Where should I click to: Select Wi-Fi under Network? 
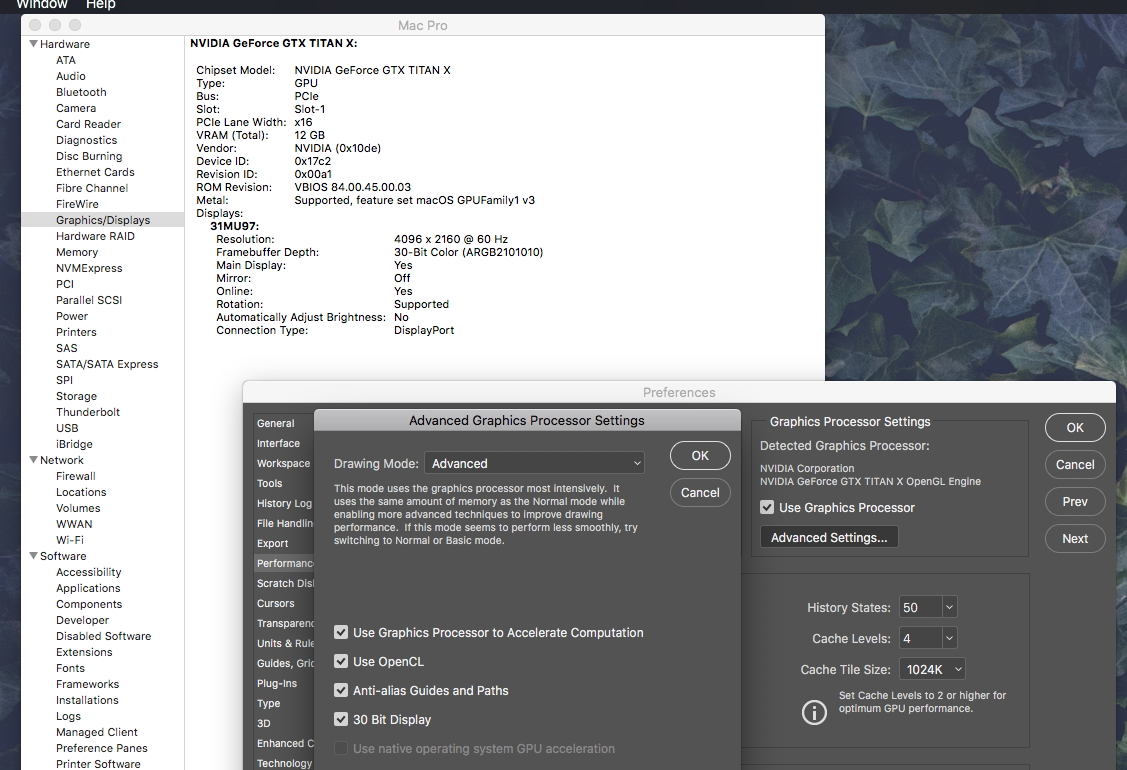[x=70, y=540]
